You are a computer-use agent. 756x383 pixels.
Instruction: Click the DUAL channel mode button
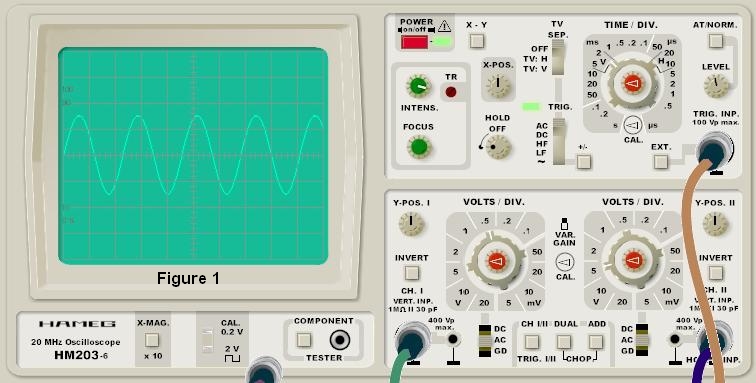tap(564, 342)
